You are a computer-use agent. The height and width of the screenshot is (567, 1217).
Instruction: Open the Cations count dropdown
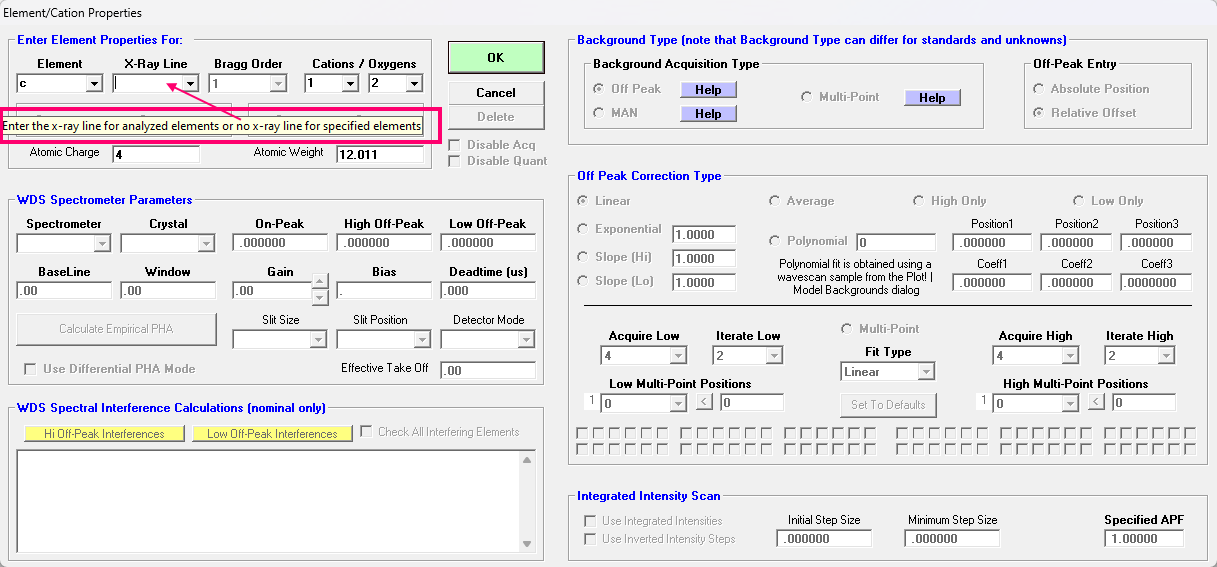pos(351,84)
